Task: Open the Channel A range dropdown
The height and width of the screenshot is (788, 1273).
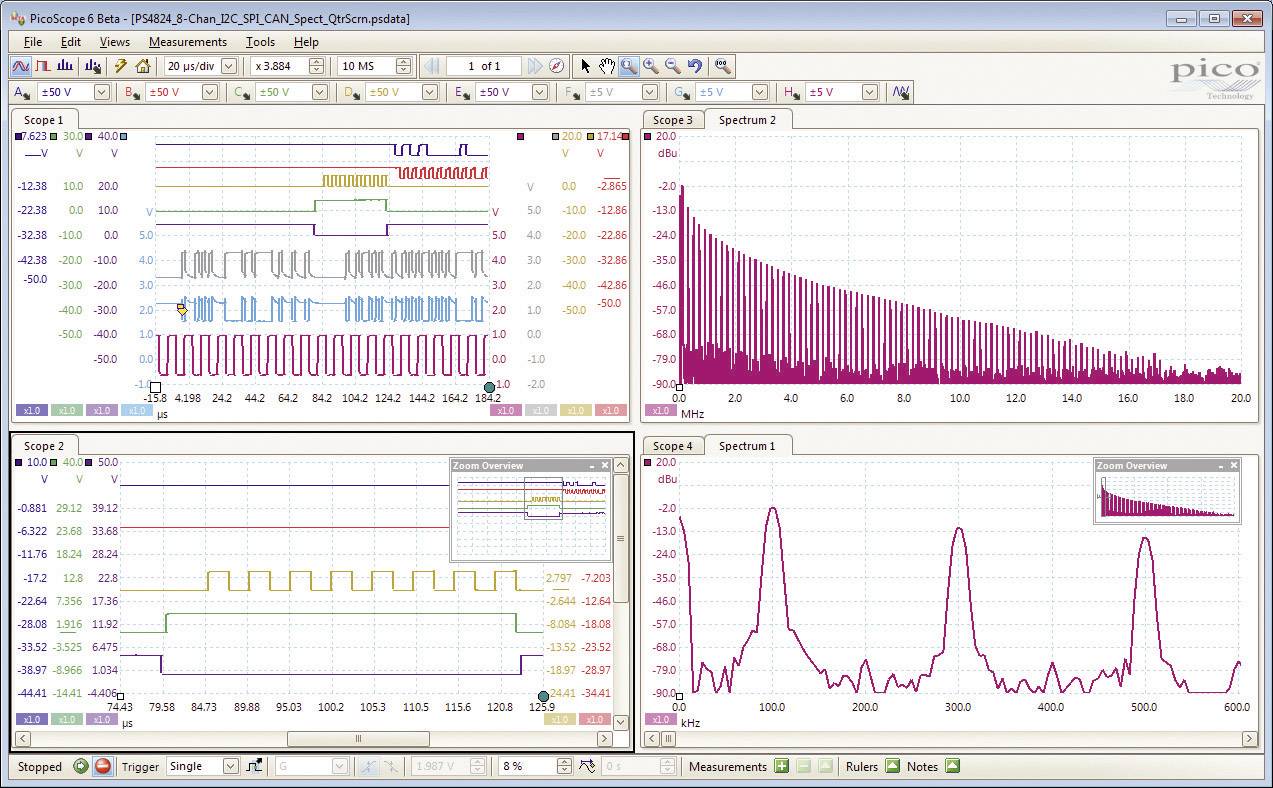Action: click(100, 91)
